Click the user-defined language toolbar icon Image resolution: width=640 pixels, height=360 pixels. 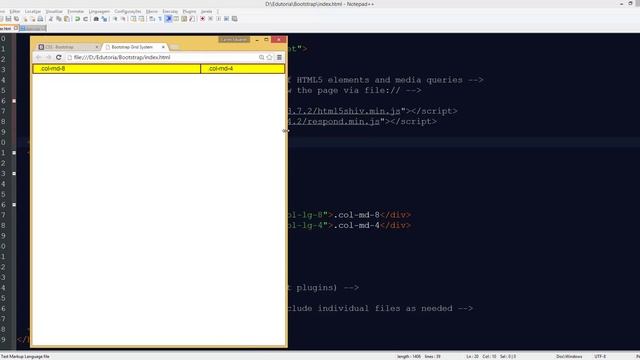[176, 19]
